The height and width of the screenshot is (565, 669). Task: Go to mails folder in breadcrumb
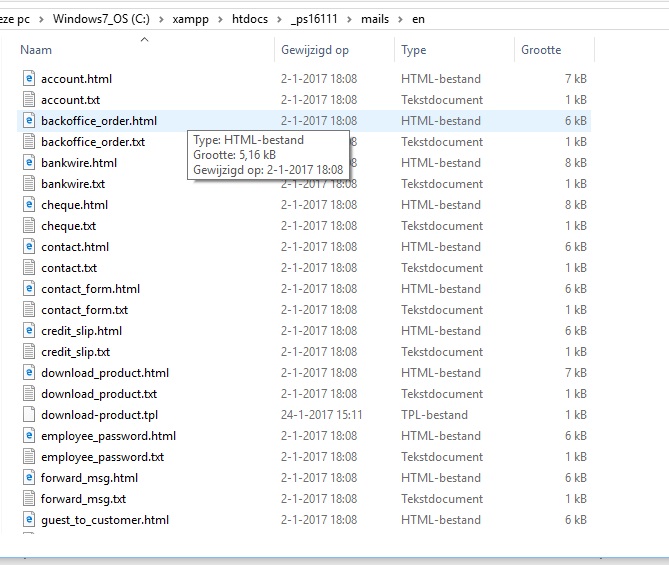[375, 19]
